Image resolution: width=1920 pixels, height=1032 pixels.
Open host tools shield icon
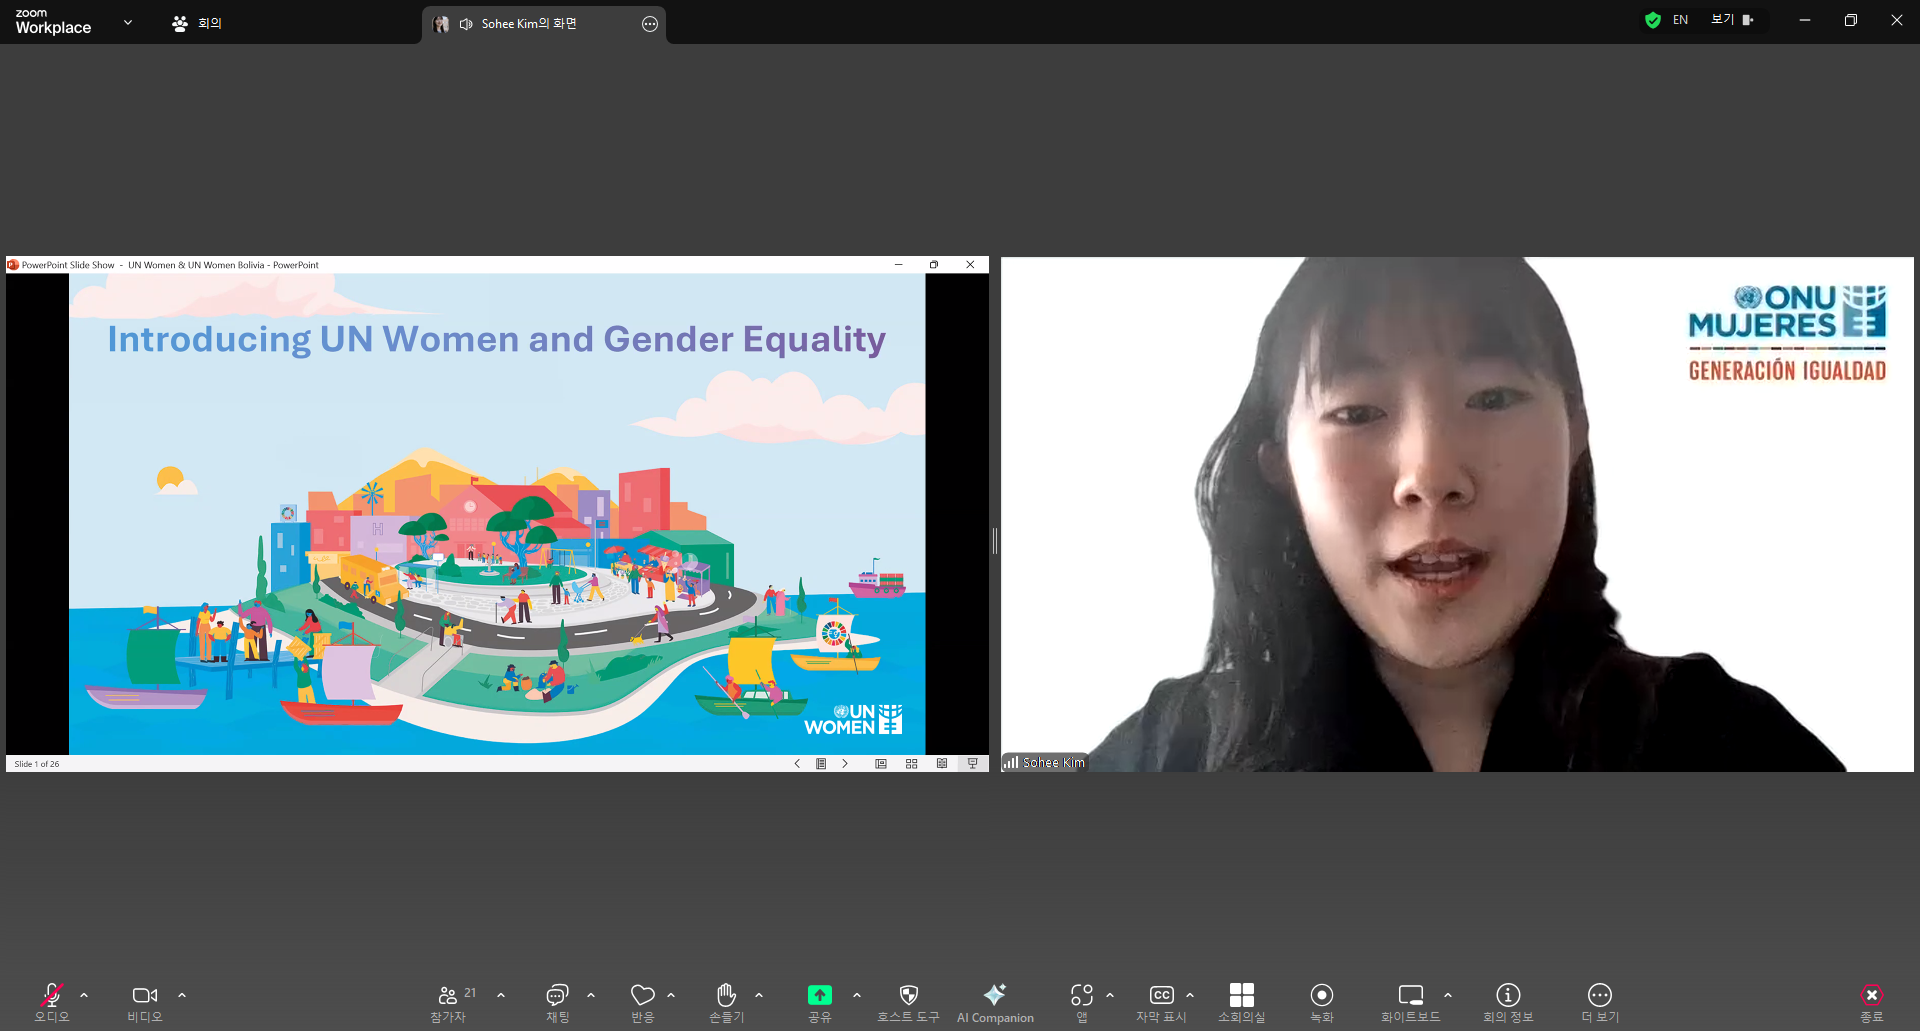tap(908, 995)
